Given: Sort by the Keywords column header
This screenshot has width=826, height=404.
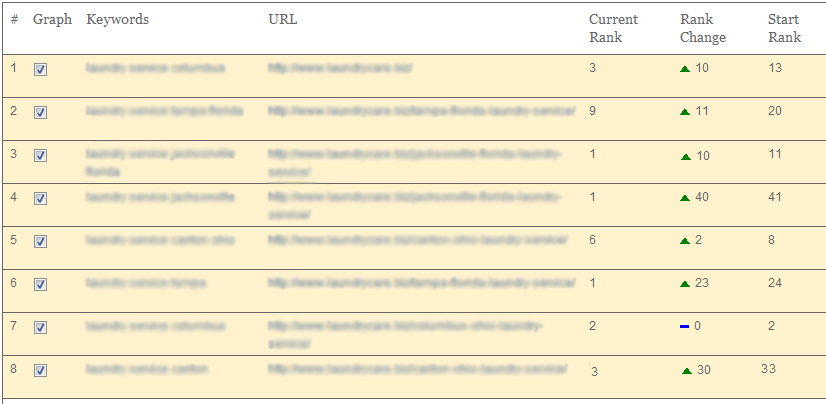Looking at the screenshot, I should click(x=117, y=19).
